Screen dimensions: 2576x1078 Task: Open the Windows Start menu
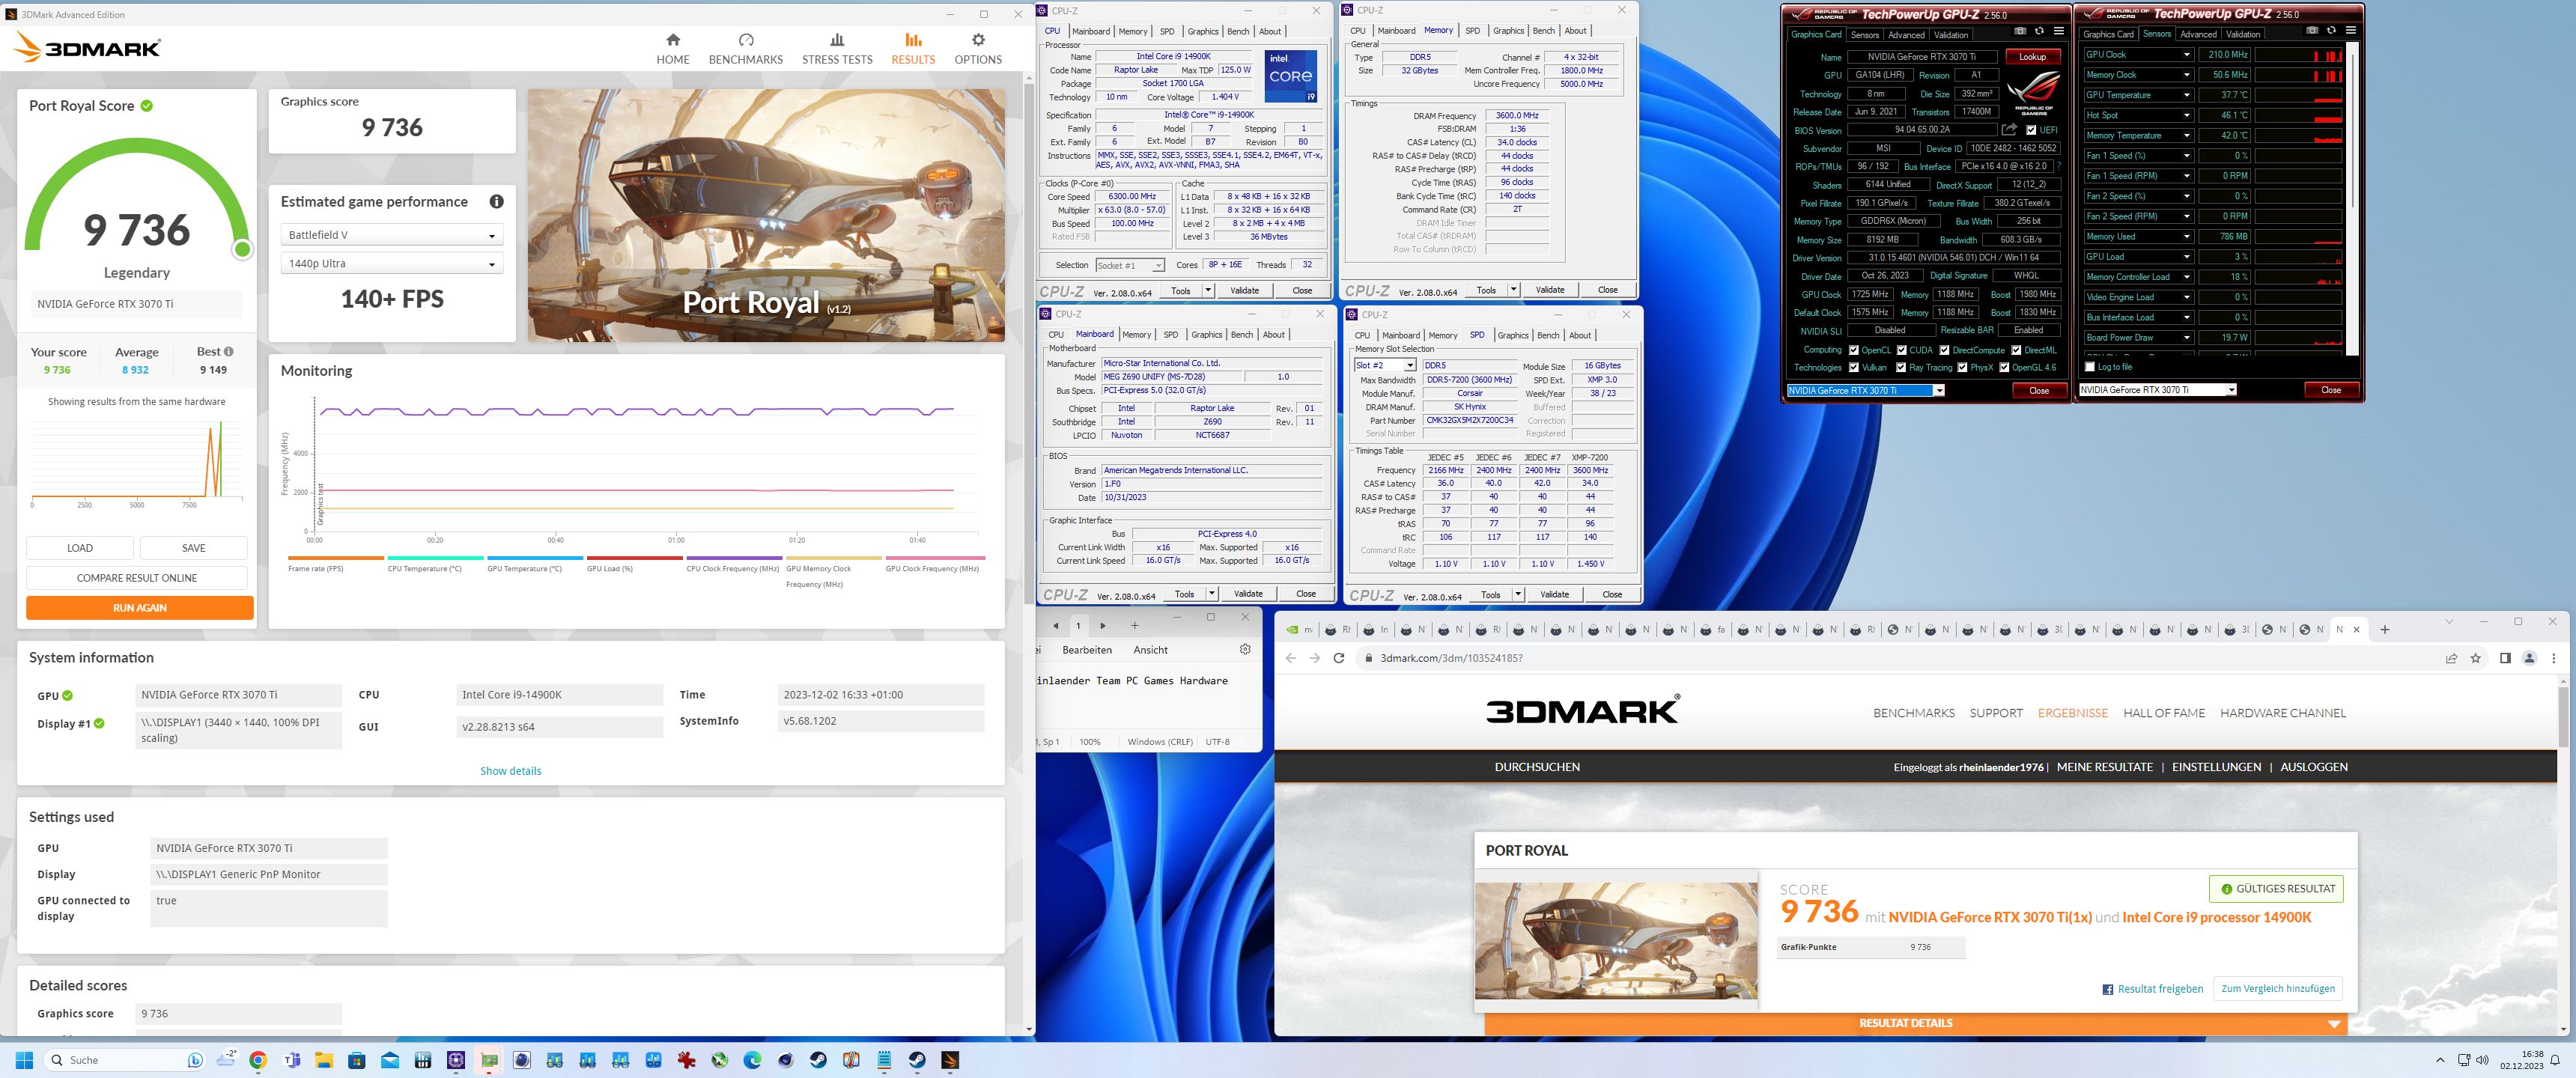pyautogui.click(x=25, y=1060)
